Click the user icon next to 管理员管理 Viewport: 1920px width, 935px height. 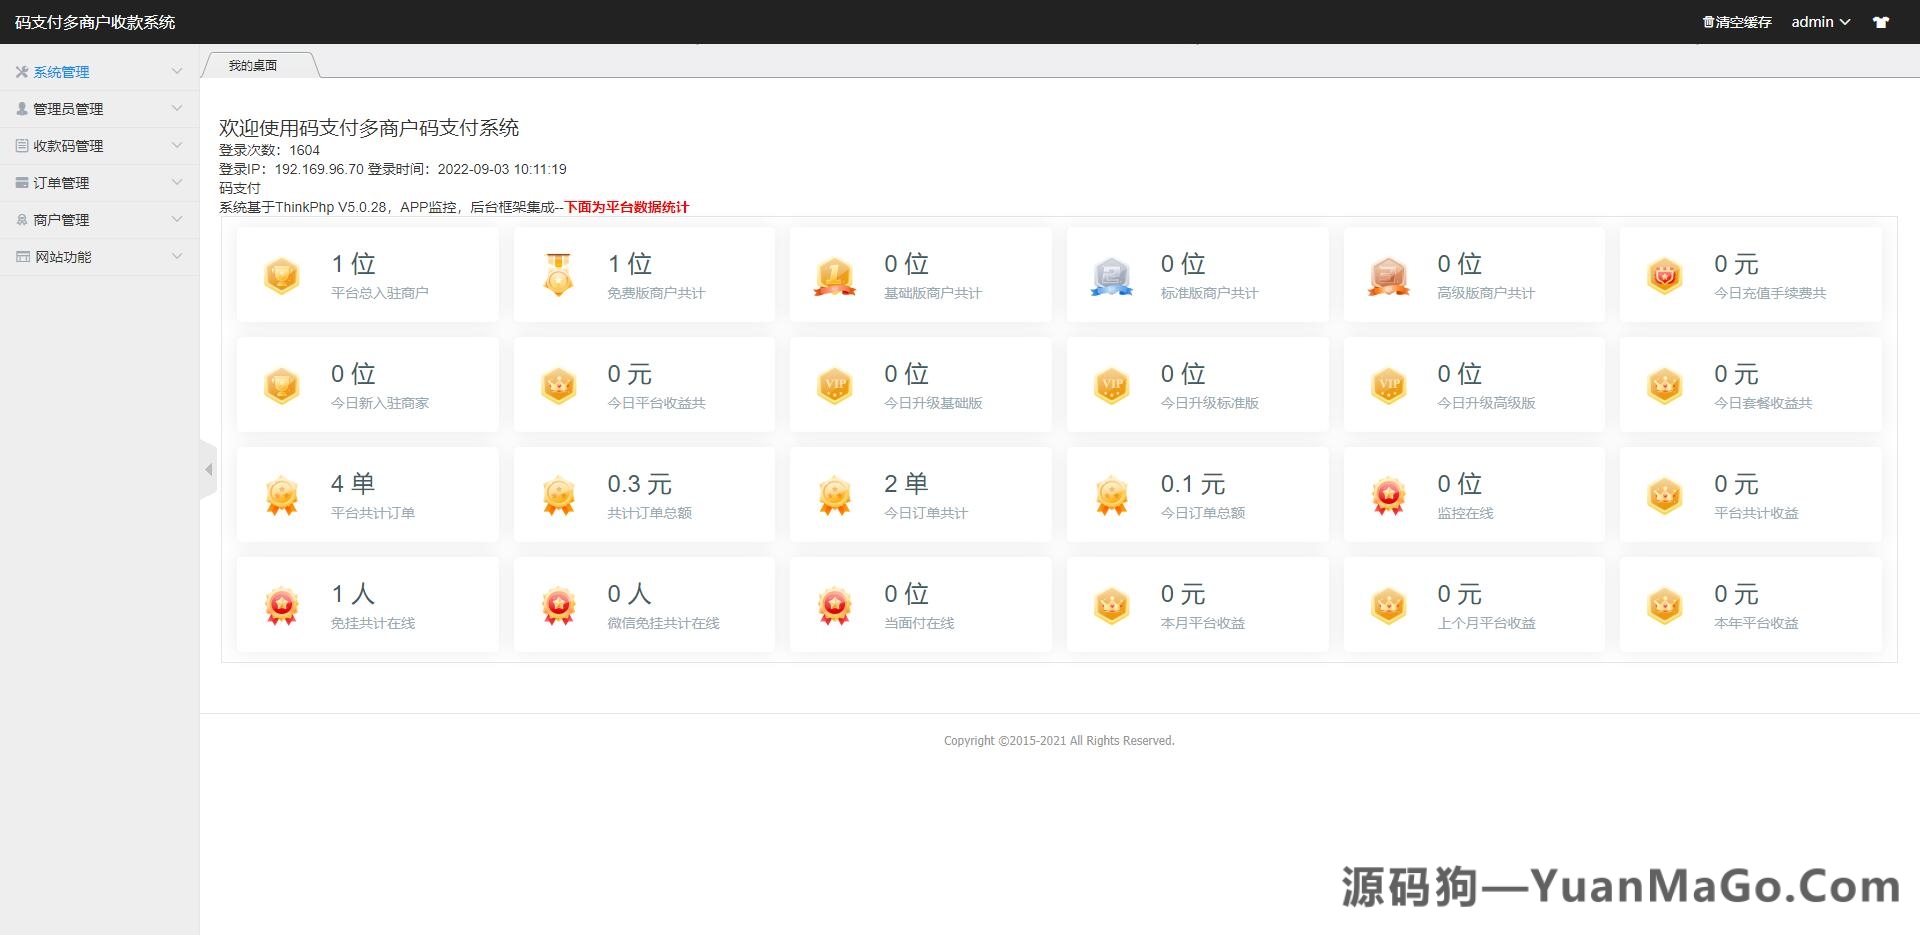[21, 108]
